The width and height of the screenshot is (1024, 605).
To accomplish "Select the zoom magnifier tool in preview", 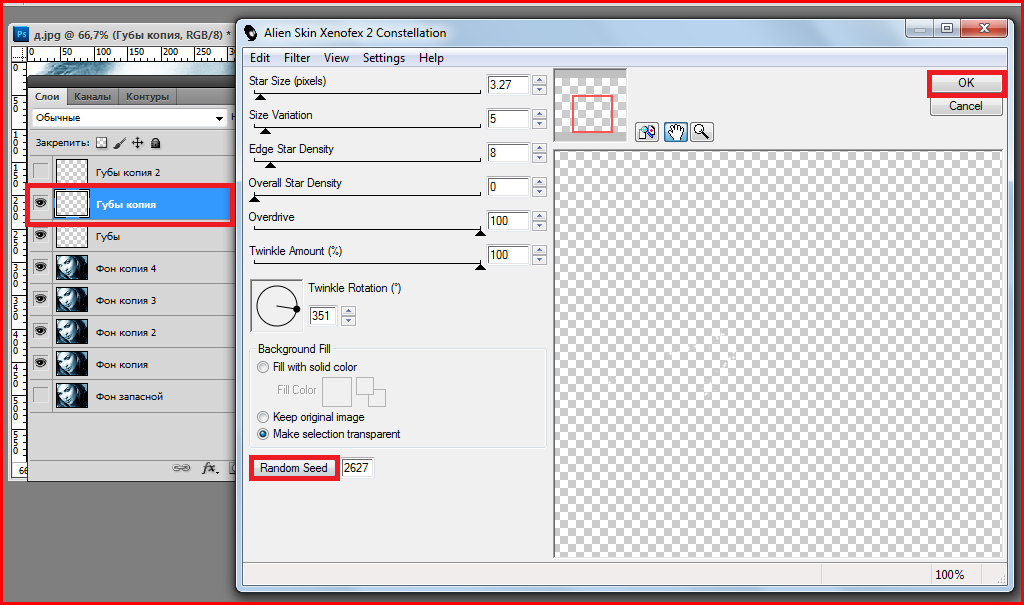I will pyautogui.click(x=701, y=132).
